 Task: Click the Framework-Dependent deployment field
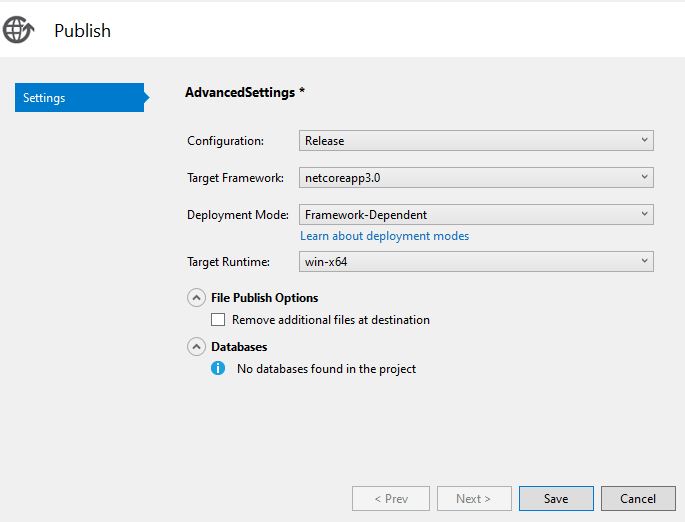[476, 214]
